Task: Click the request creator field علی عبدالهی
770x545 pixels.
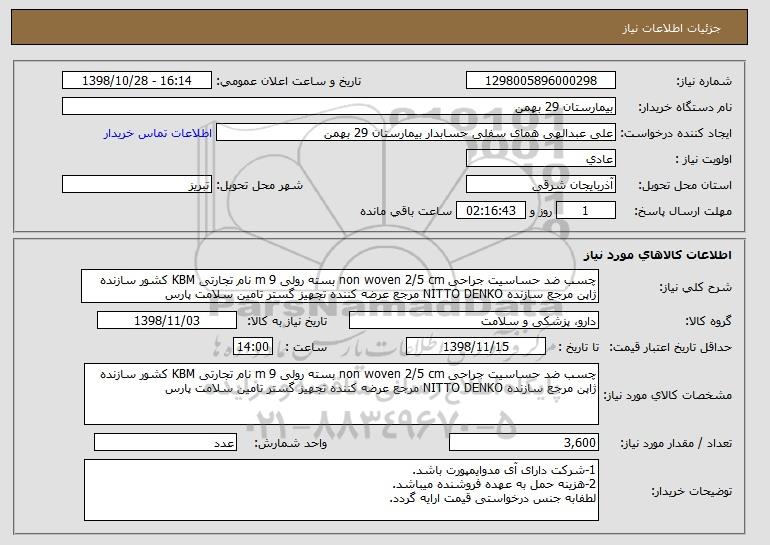Action: click(x=416, y=133)
